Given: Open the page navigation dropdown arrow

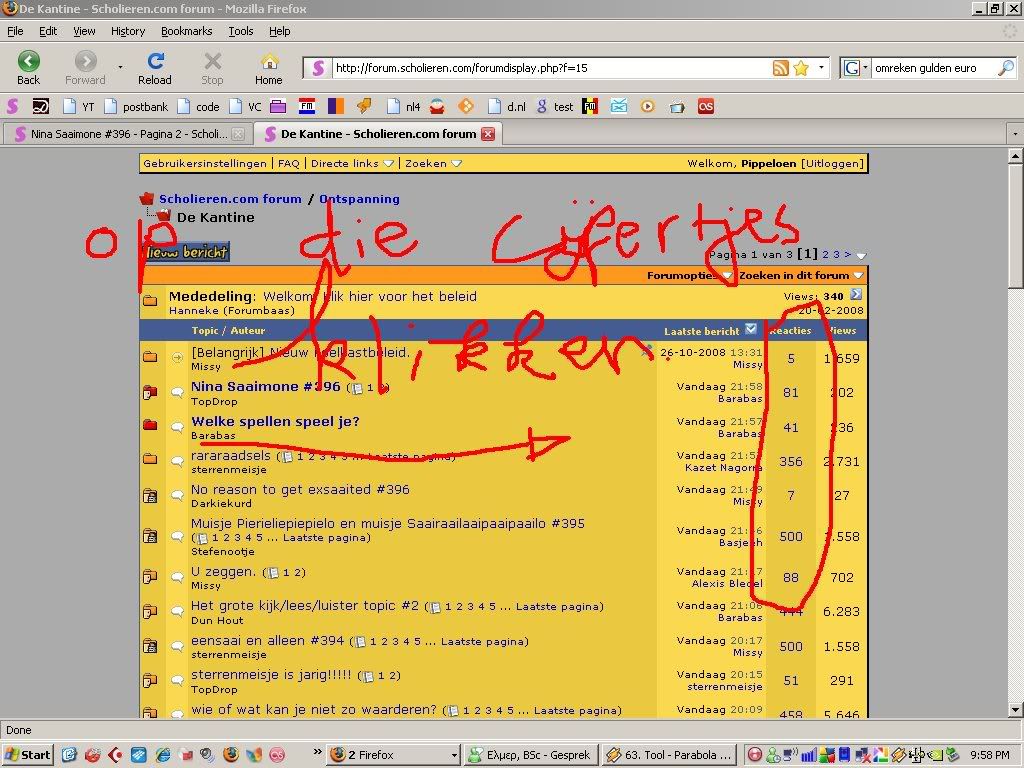Looking at the screenshot, I should pos(861,255).
